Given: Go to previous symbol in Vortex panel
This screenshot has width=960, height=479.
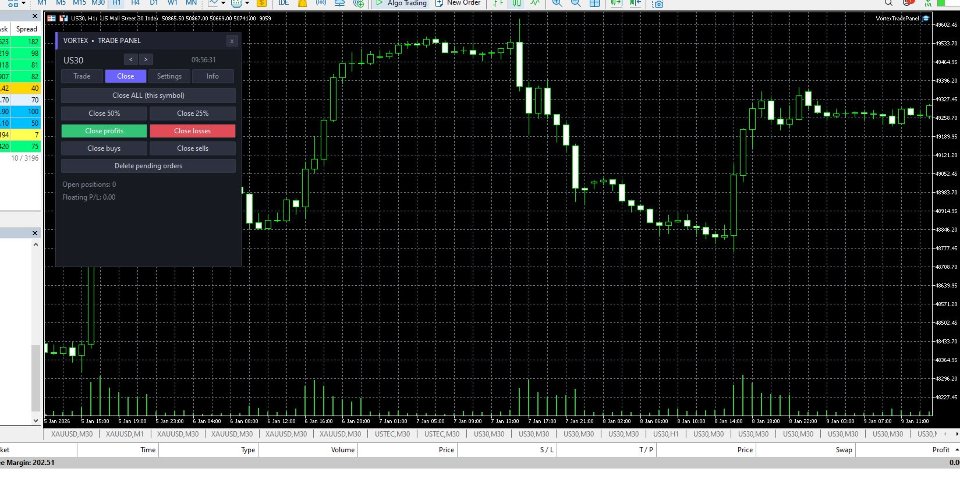Looking at the screenshot, I should click(x=131, y=59).
